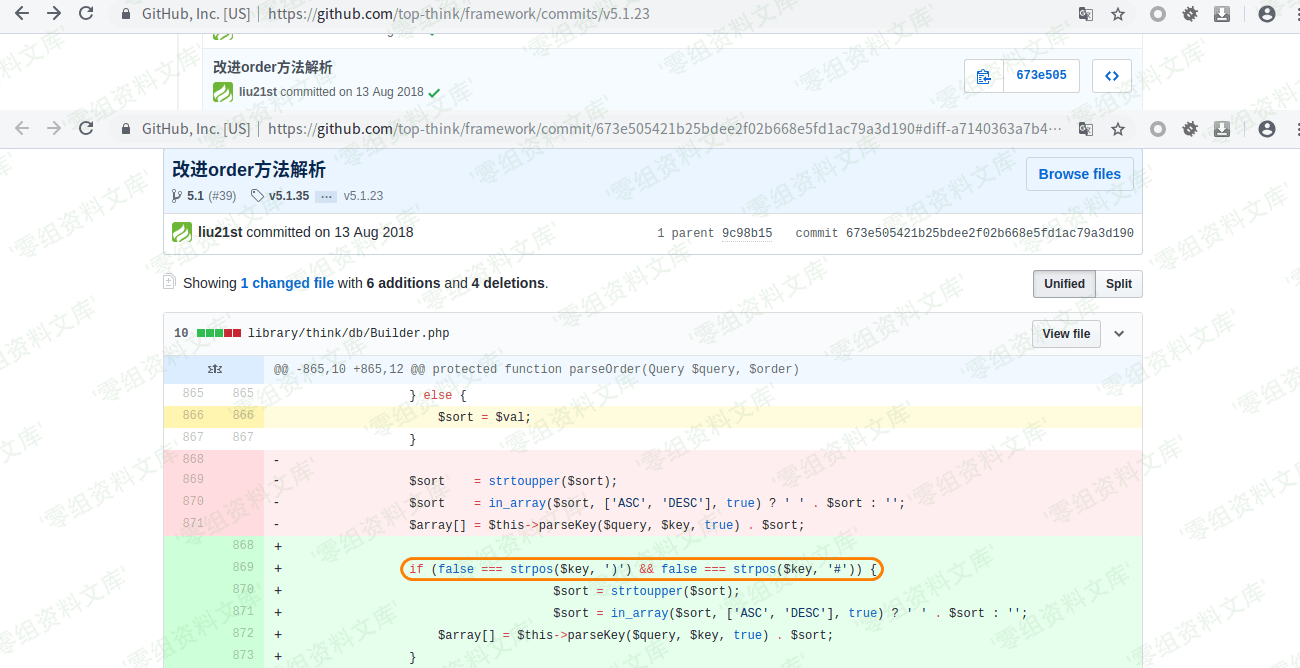1300x668 pixels.
Task: Expand hidden lines above the parseOrder hunk
Action: [x=213, y=369]
